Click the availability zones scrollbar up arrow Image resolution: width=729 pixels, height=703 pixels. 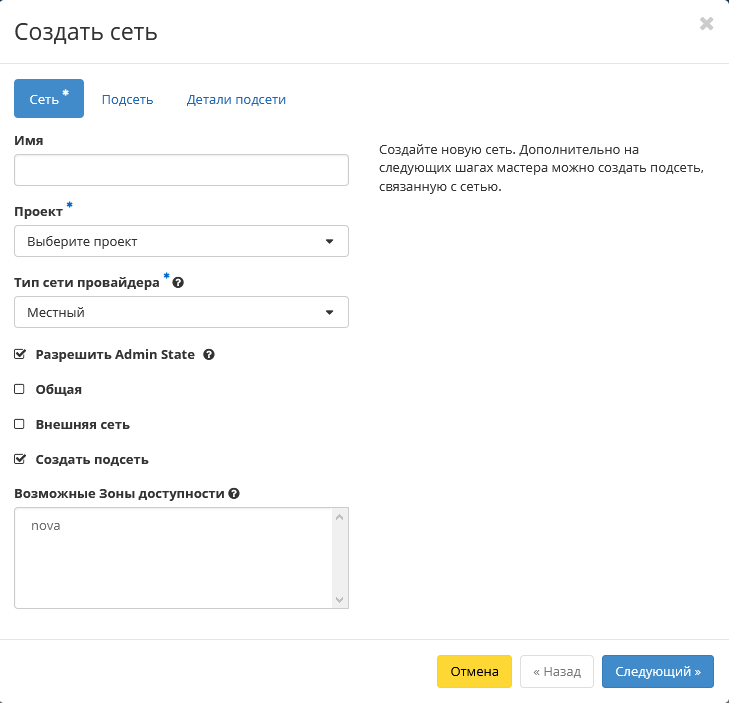click(340, 517)
